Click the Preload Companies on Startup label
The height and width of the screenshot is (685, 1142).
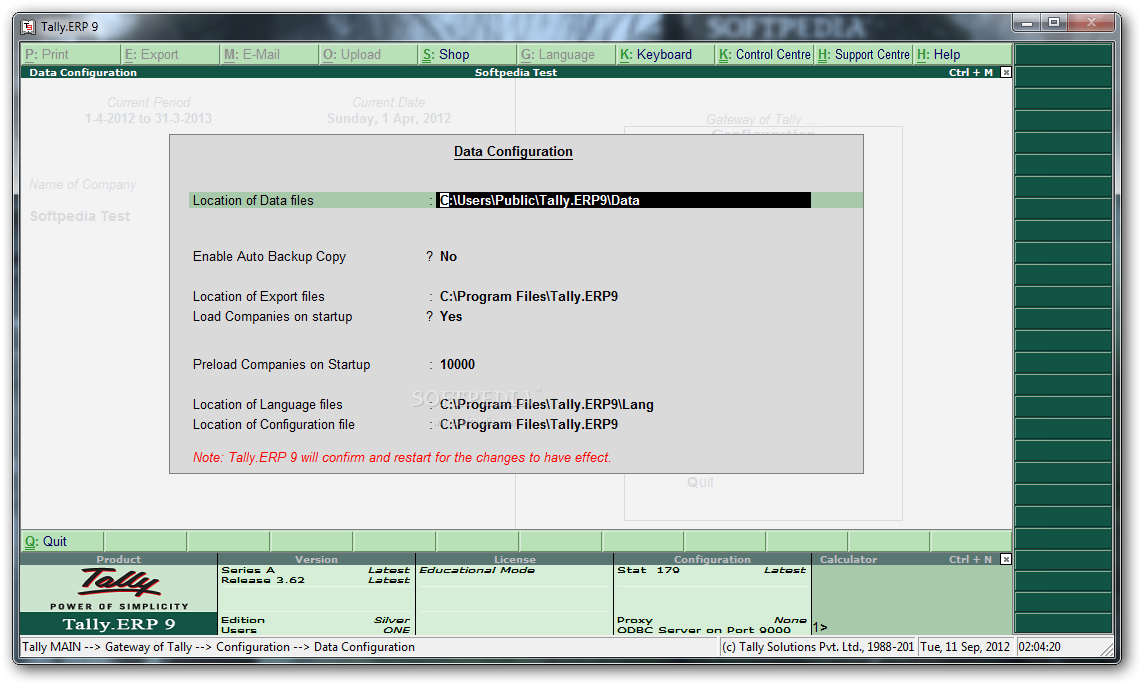coord(281,365)
